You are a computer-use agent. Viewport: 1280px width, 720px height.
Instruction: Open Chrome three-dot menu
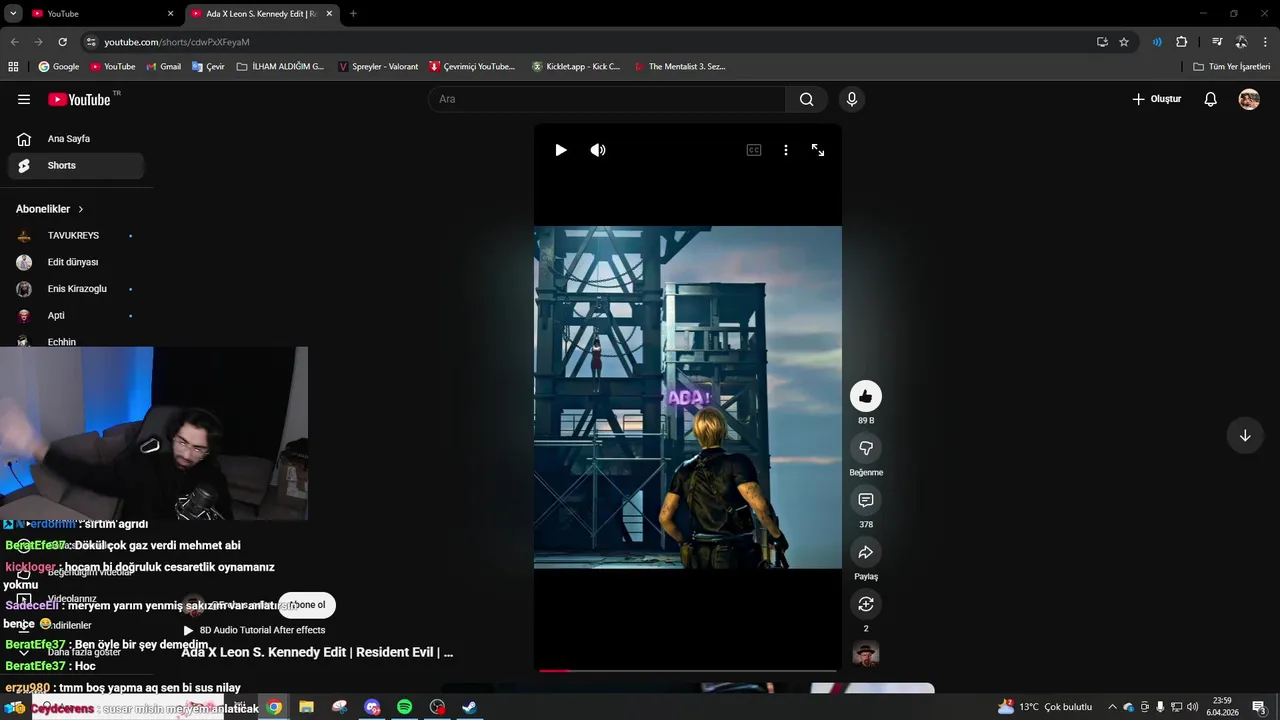1266,42
